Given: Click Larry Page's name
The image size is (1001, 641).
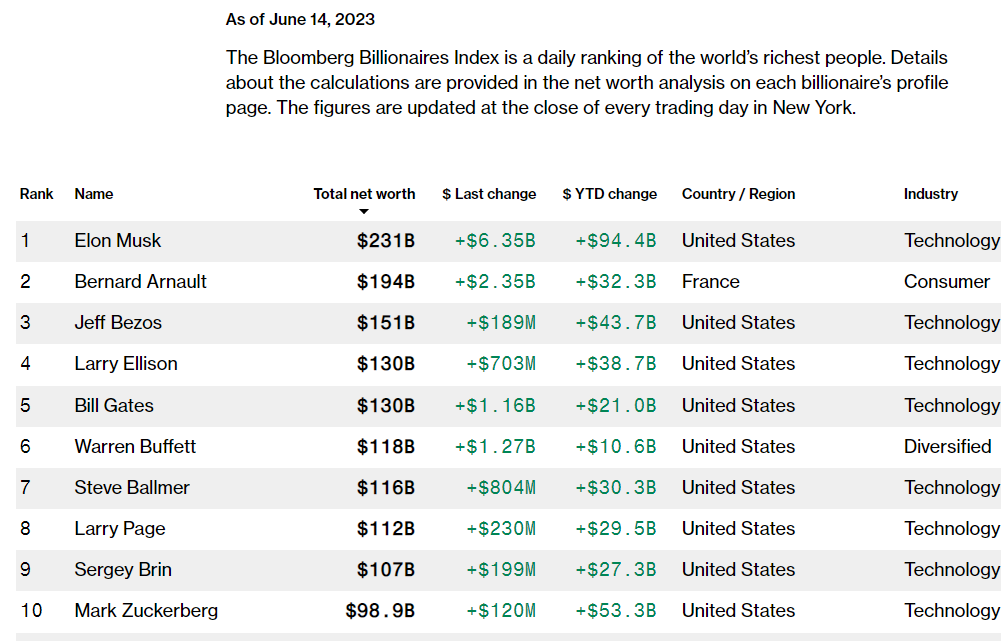Looking at the screenshot, I should pos(119,529).
